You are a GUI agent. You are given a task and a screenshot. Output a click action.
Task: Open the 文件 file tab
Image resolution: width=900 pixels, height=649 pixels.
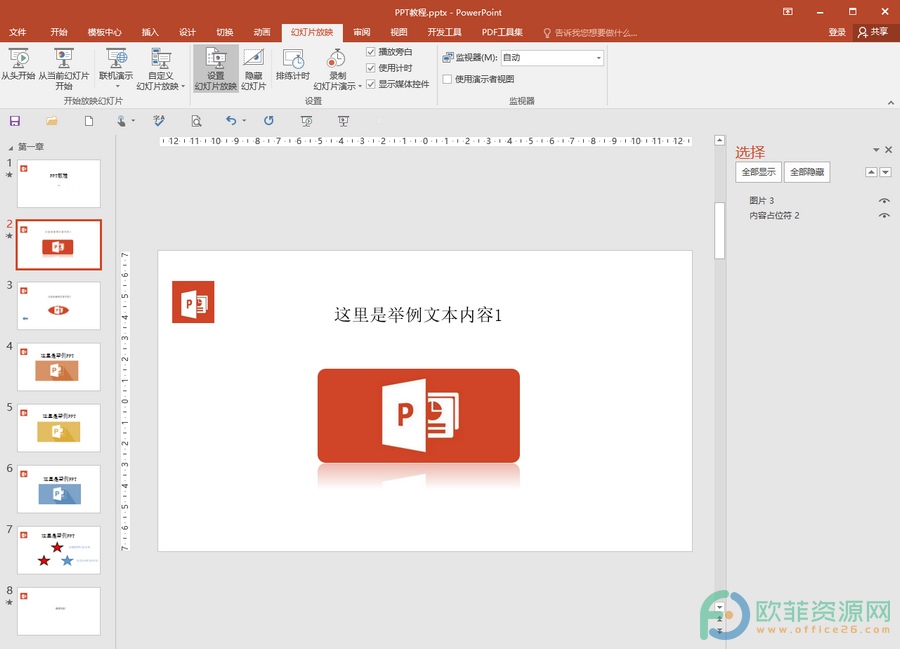(x=18, y=32)
